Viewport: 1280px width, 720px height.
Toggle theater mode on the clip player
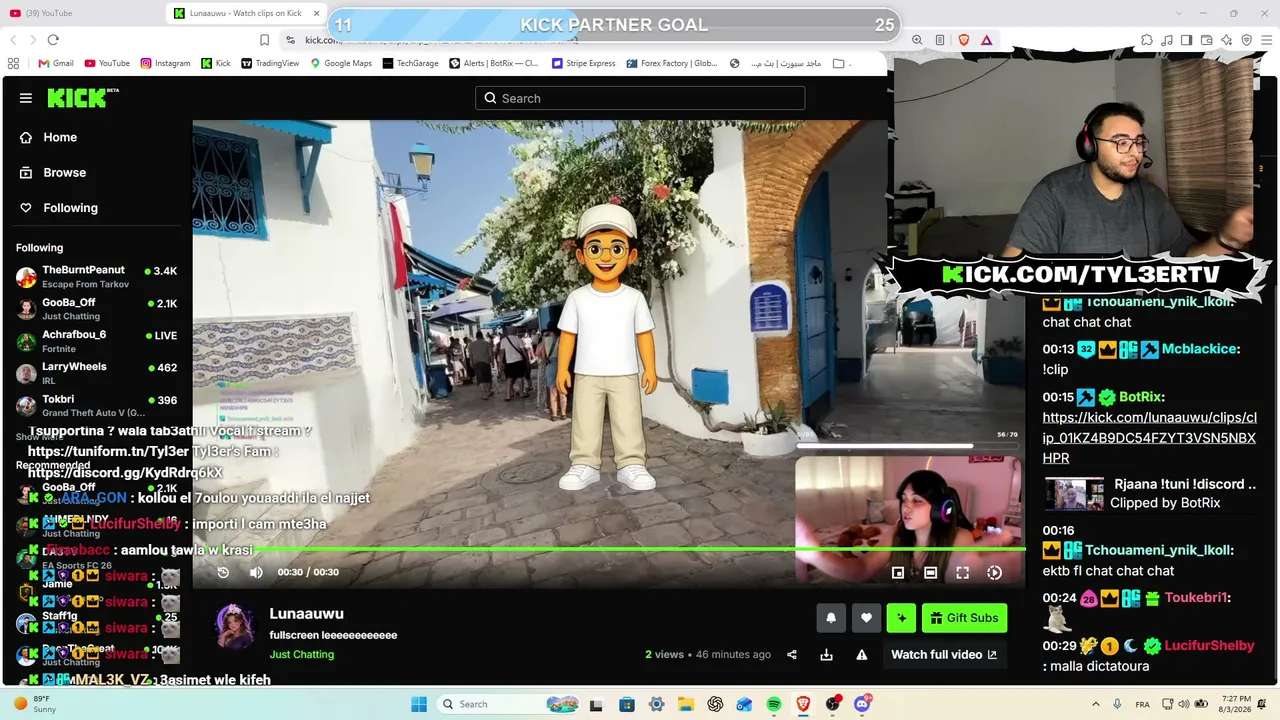pyautogui.click(x=930, y=572)
